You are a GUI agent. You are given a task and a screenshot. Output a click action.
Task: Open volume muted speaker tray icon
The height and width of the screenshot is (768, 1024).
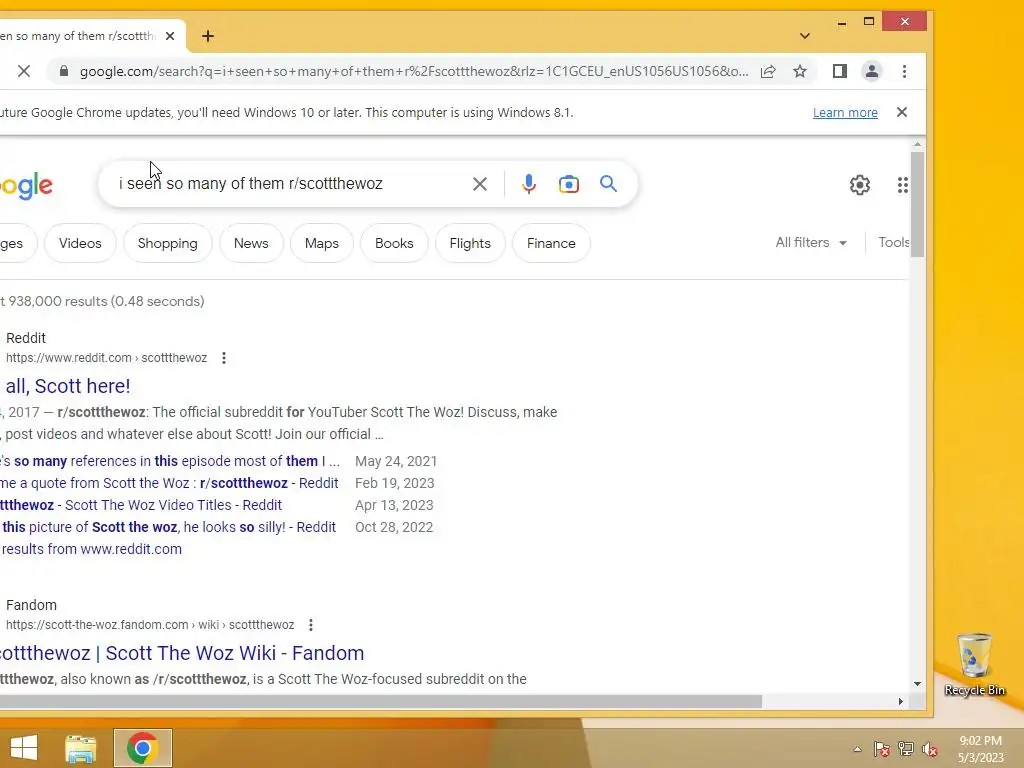coord(930,749)
